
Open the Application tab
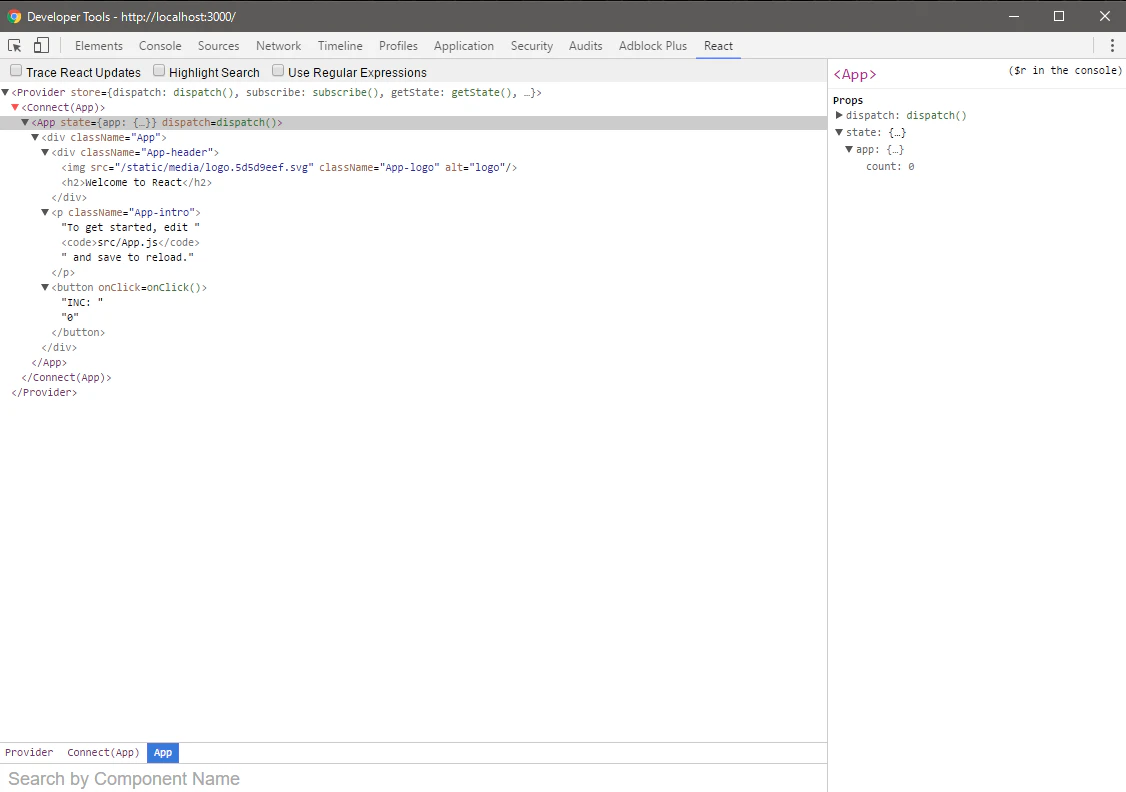click(464, 46)
